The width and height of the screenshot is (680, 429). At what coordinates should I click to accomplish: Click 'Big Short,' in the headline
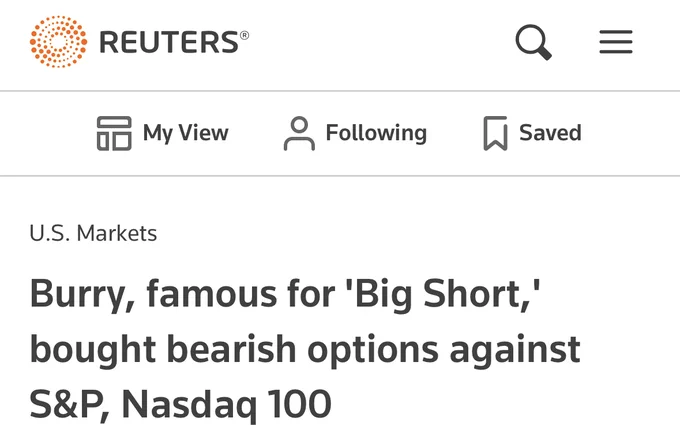click(x=457, y=295)
